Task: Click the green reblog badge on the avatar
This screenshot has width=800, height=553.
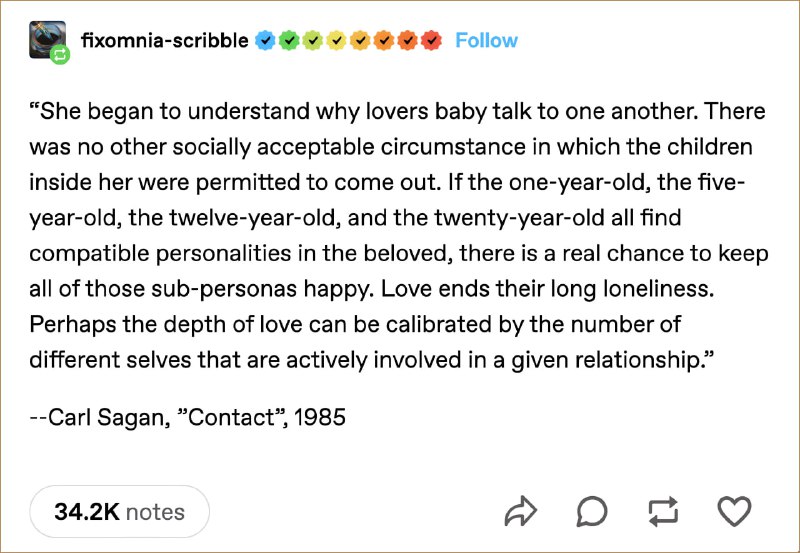Action: 60,55
